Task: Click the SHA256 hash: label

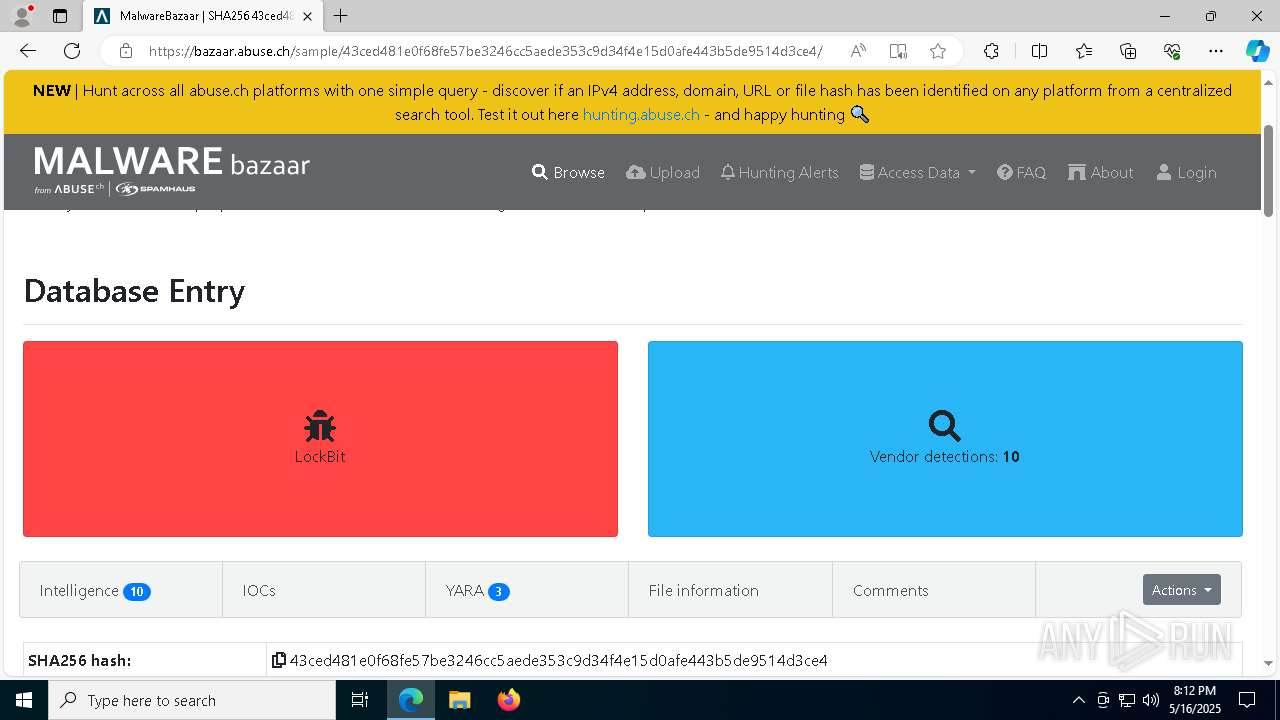Action: coord(80,660)
